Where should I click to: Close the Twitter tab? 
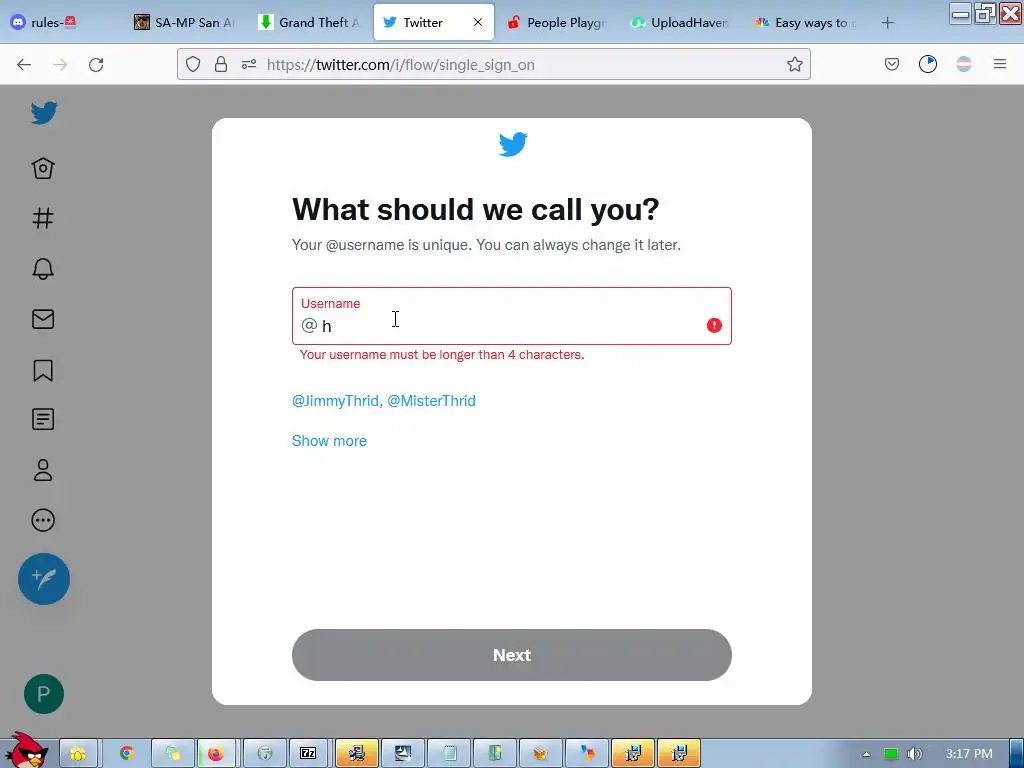tap(478, 22)
